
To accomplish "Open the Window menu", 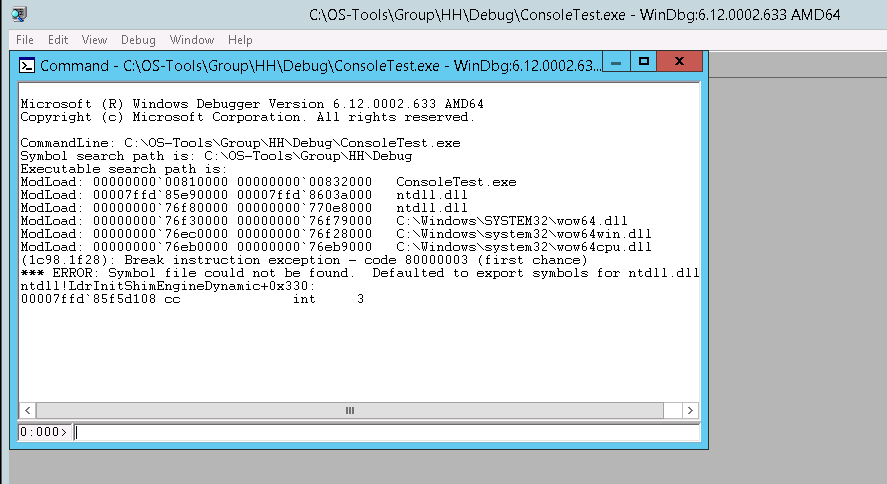I will pyautogui.click(x=192, y=40).
